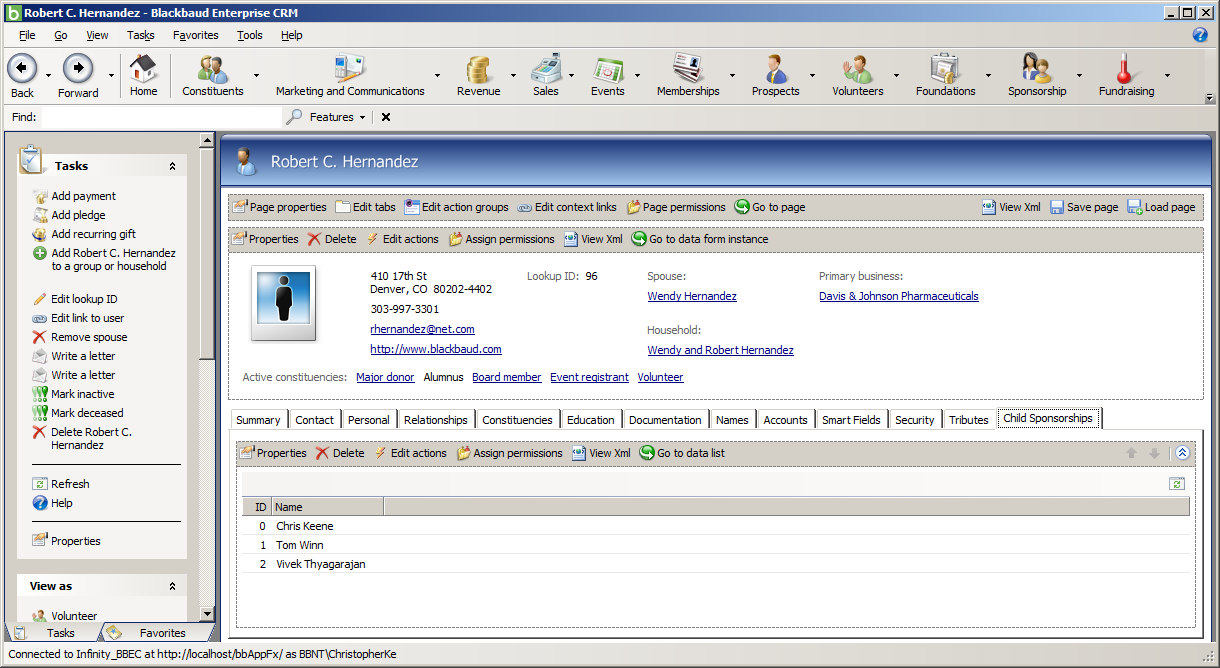Open Page properties
The width and height of the screenshot is (1220, 668).
tap(280, 207)
